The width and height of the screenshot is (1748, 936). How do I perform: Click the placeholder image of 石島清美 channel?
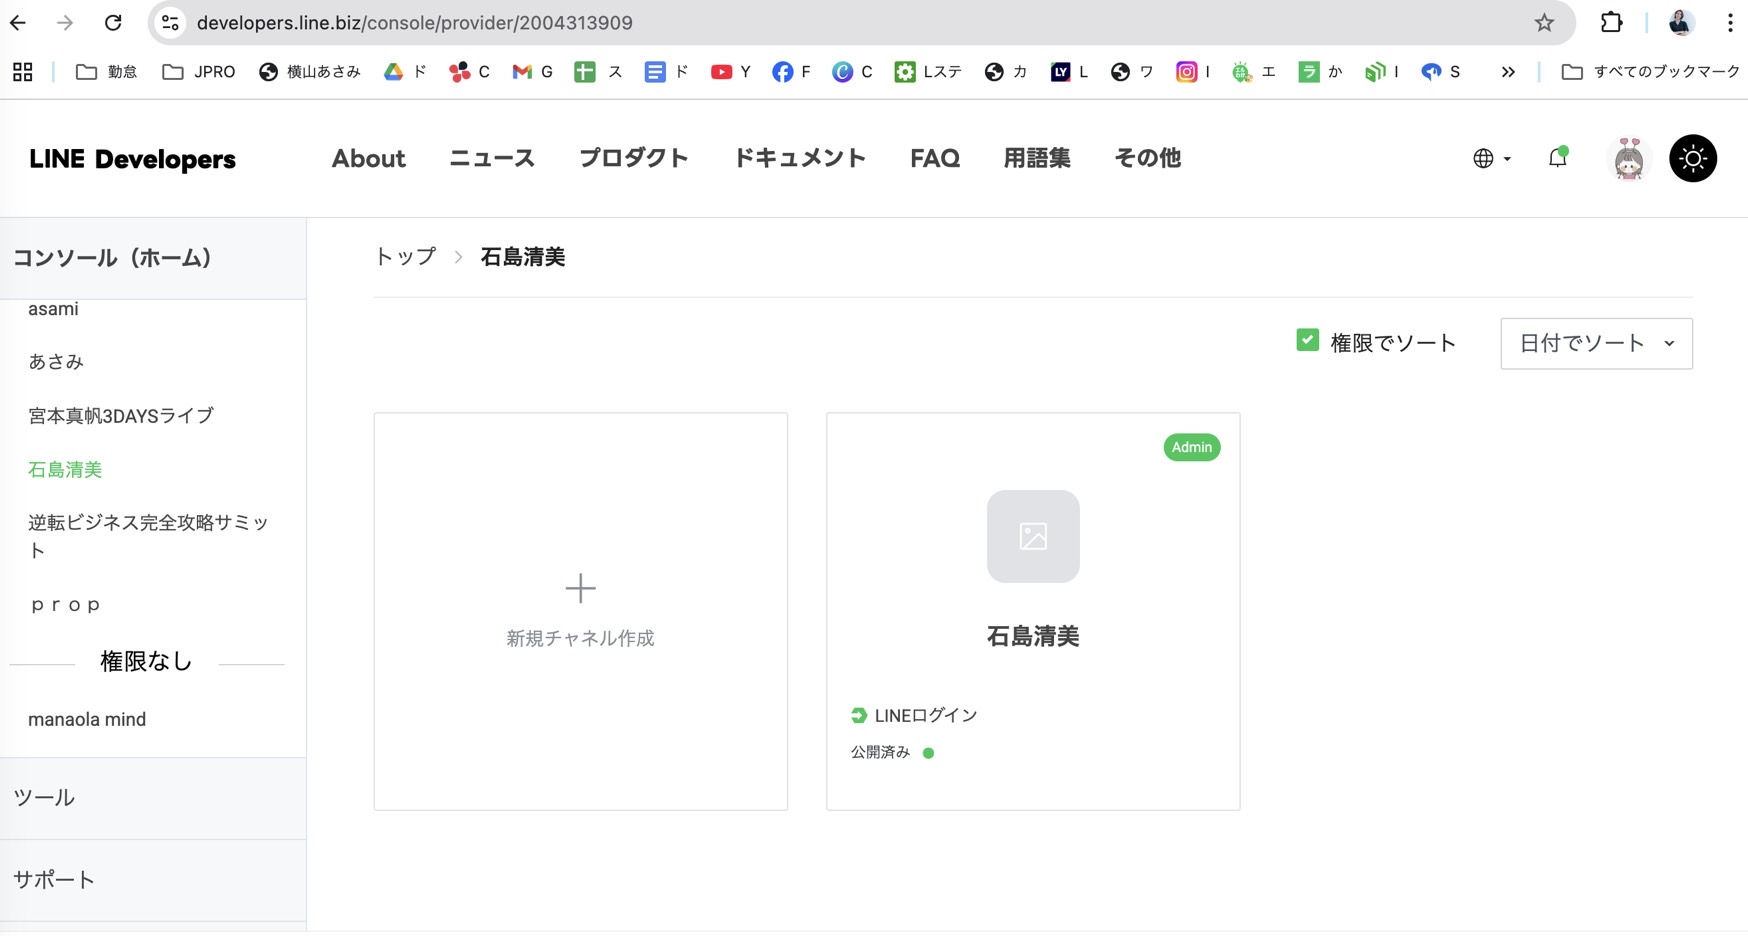coord(1033,536)
